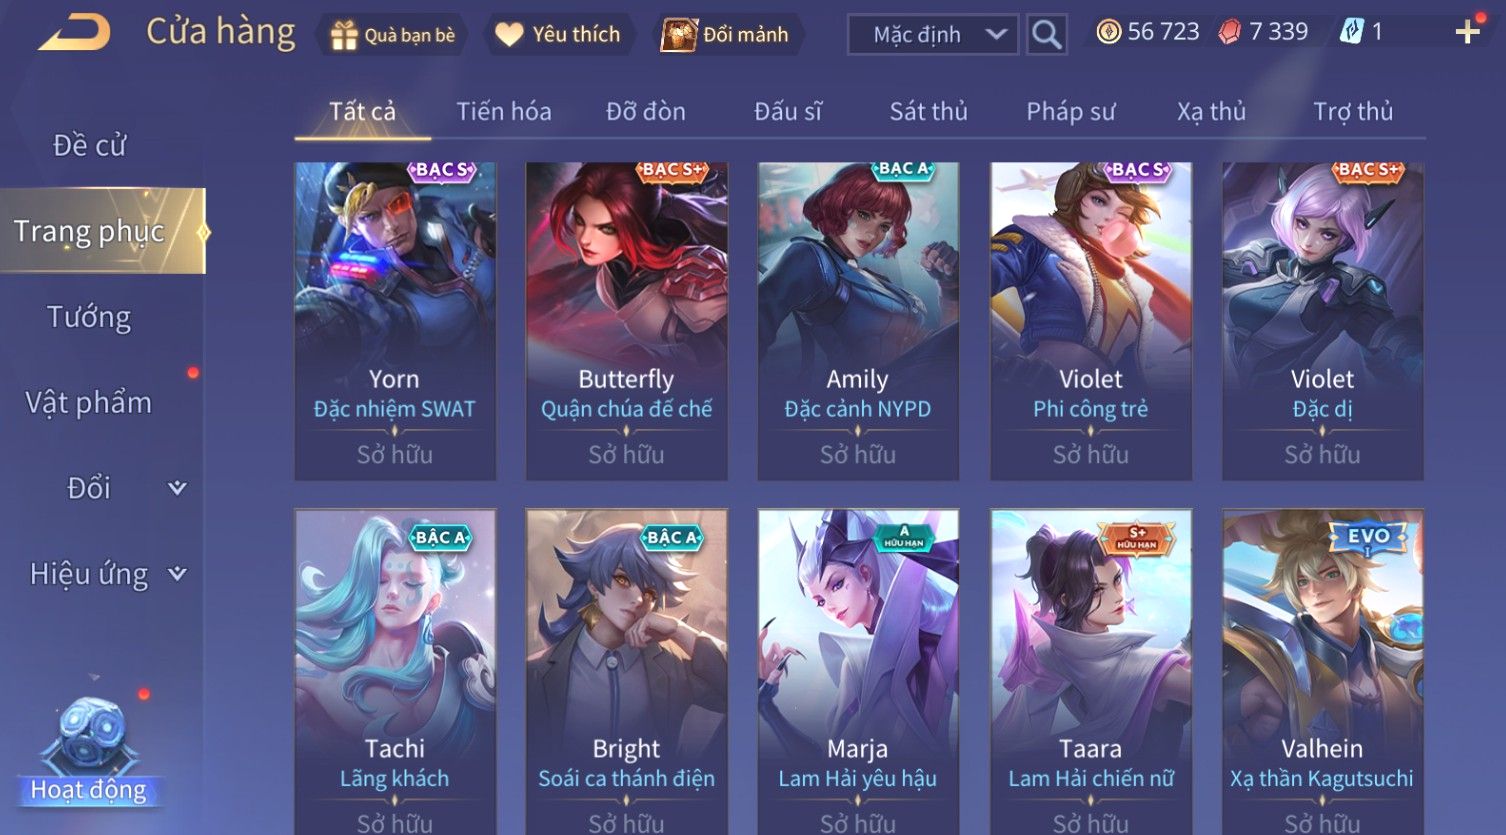Tap the blue voucher ticket icon
This screenshot has width=1506, height=835.
(x=1351, y=32)
